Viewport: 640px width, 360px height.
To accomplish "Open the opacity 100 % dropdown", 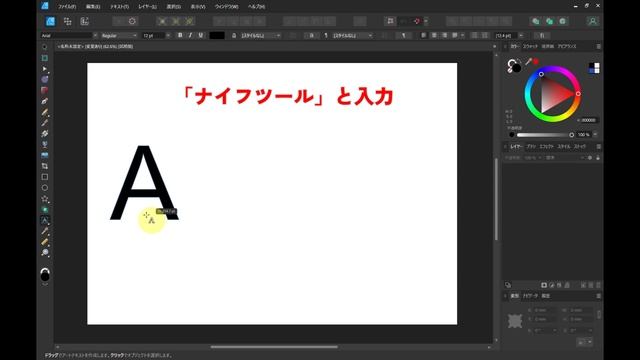I will pyautogui.click(x=595, y=135).
